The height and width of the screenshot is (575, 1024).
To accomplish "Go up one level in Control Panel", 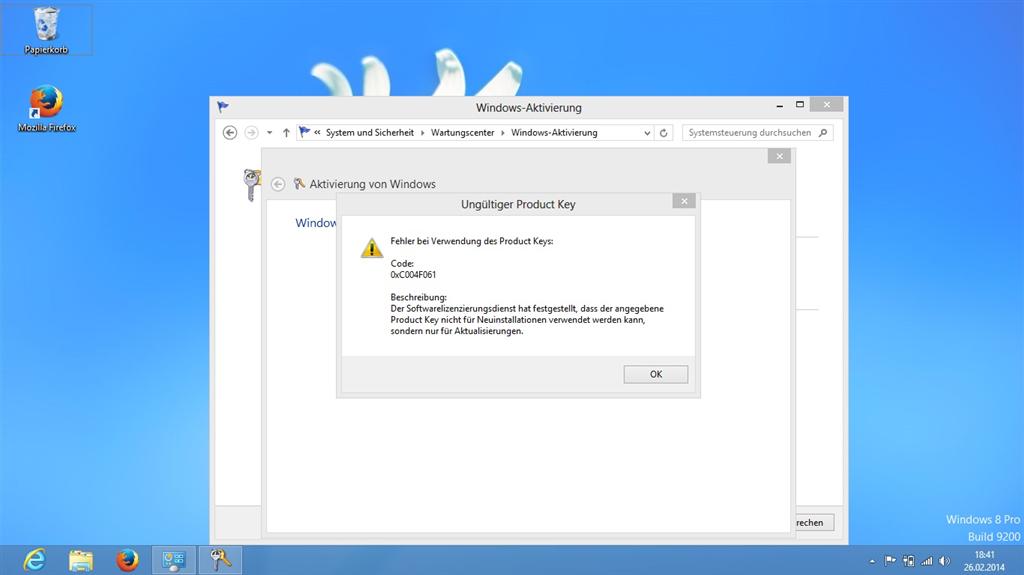I will click(x=286, y=133).
